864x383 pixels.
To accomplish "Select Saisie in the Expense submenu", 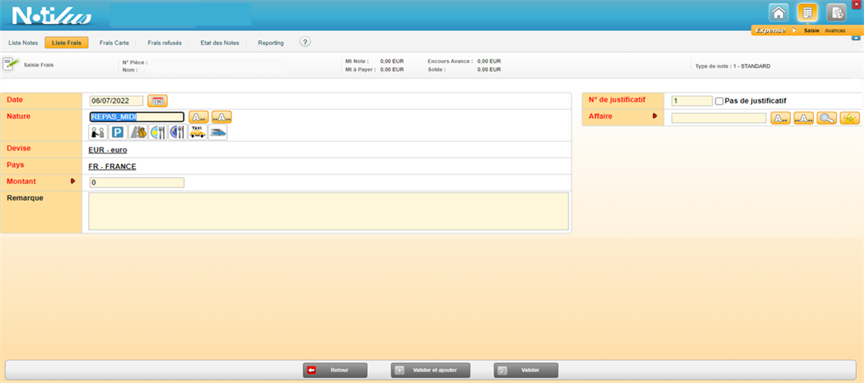I will pos(812,31).
